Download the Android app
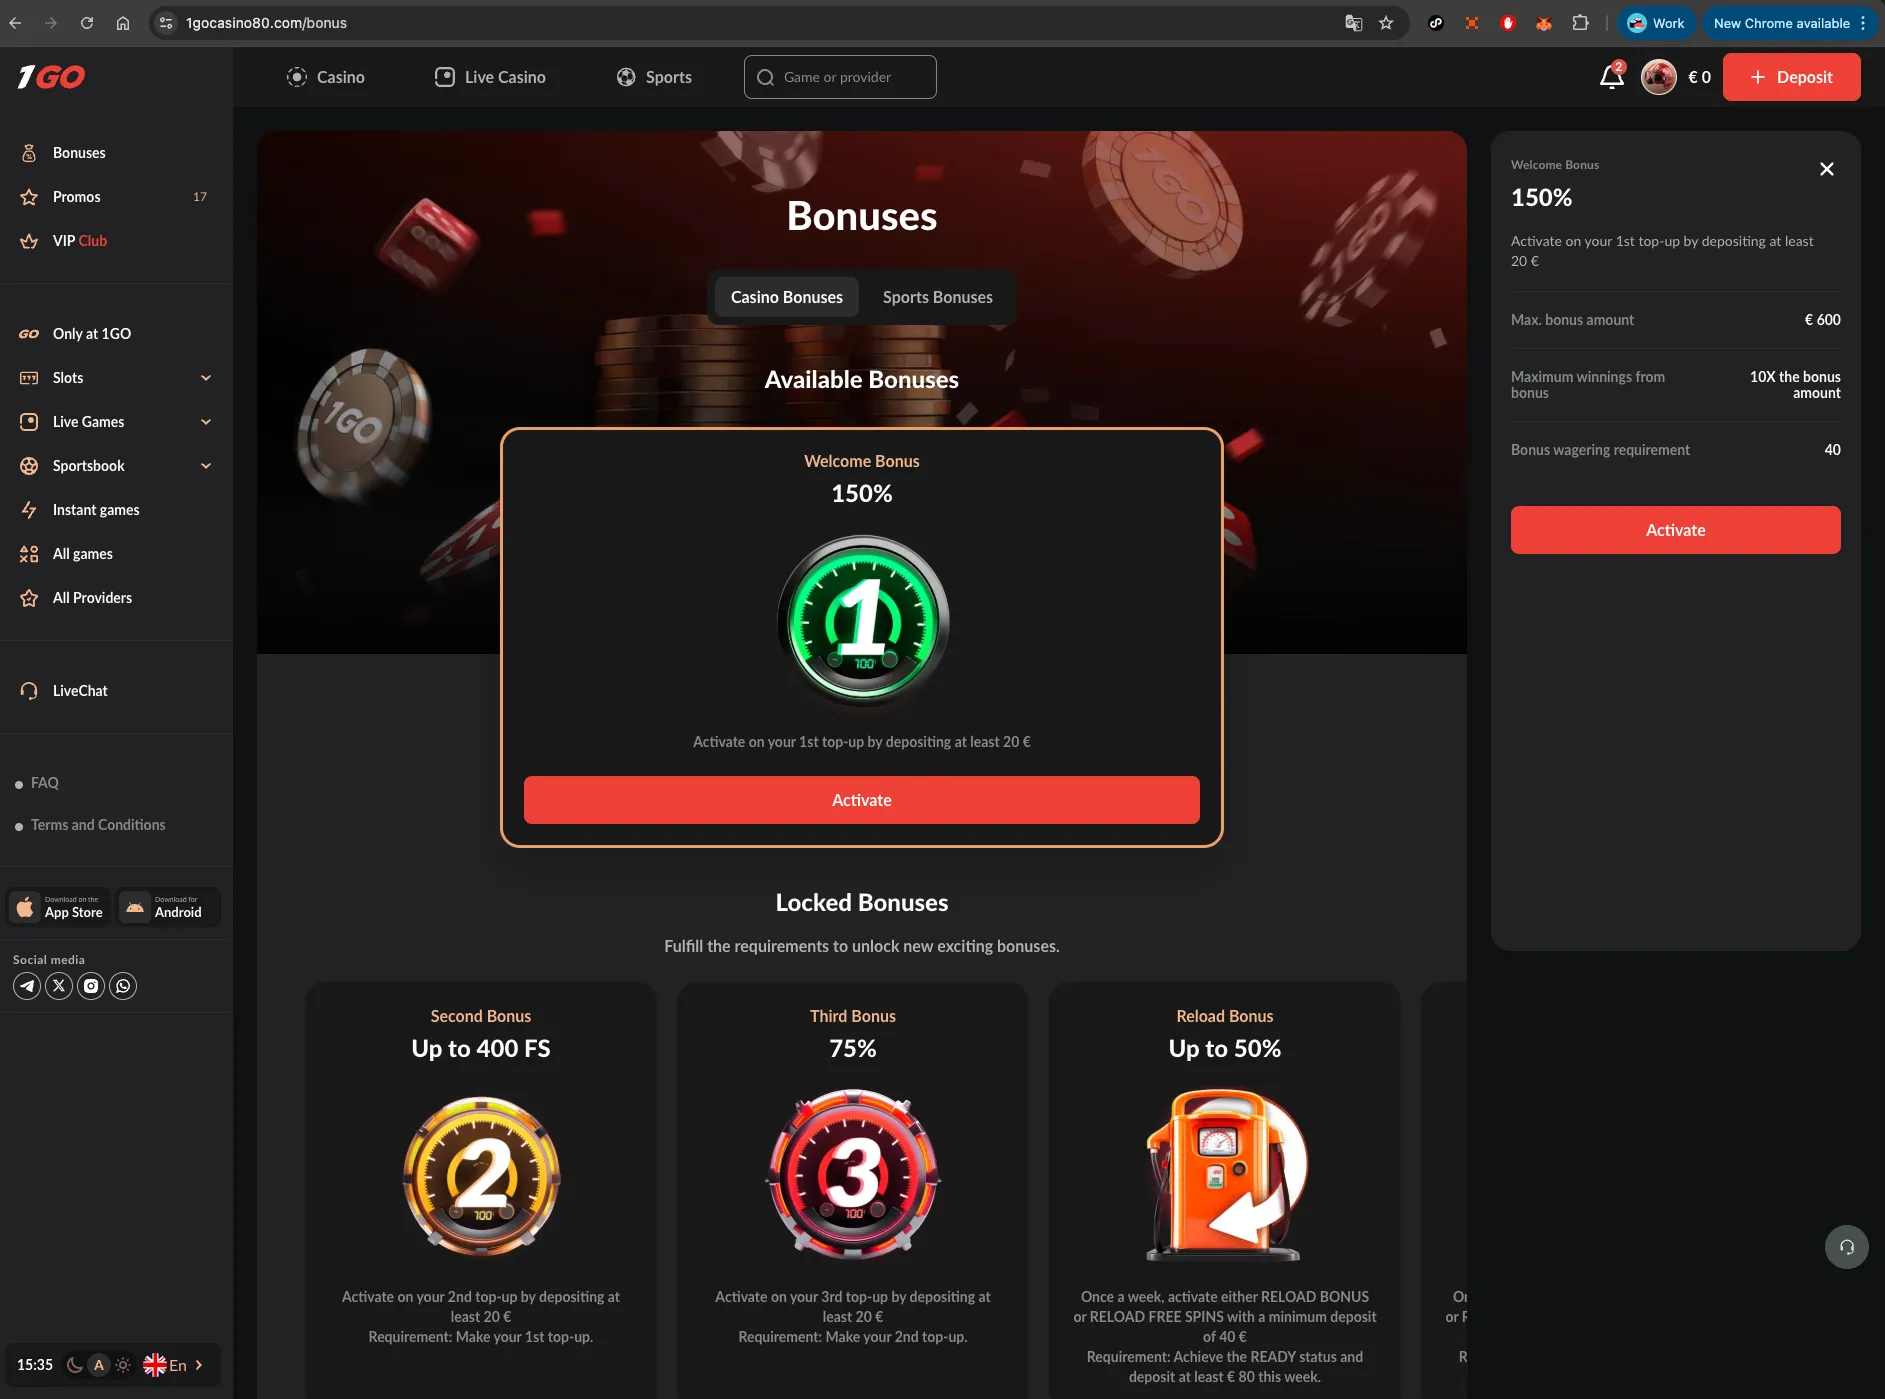 (167, 907)
